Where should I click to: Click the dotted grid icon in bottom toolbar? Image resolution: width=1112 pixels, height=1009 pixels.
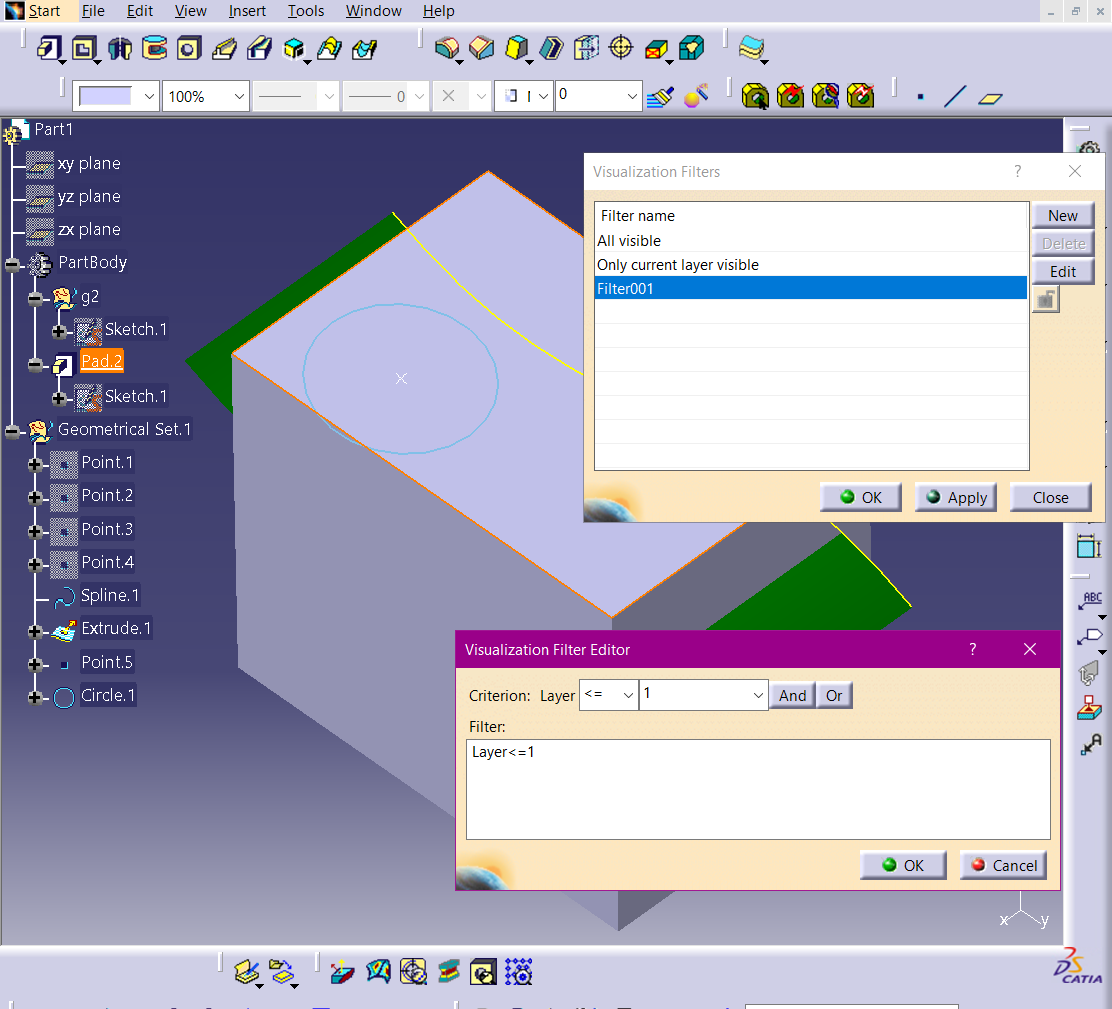click(518, 971)
